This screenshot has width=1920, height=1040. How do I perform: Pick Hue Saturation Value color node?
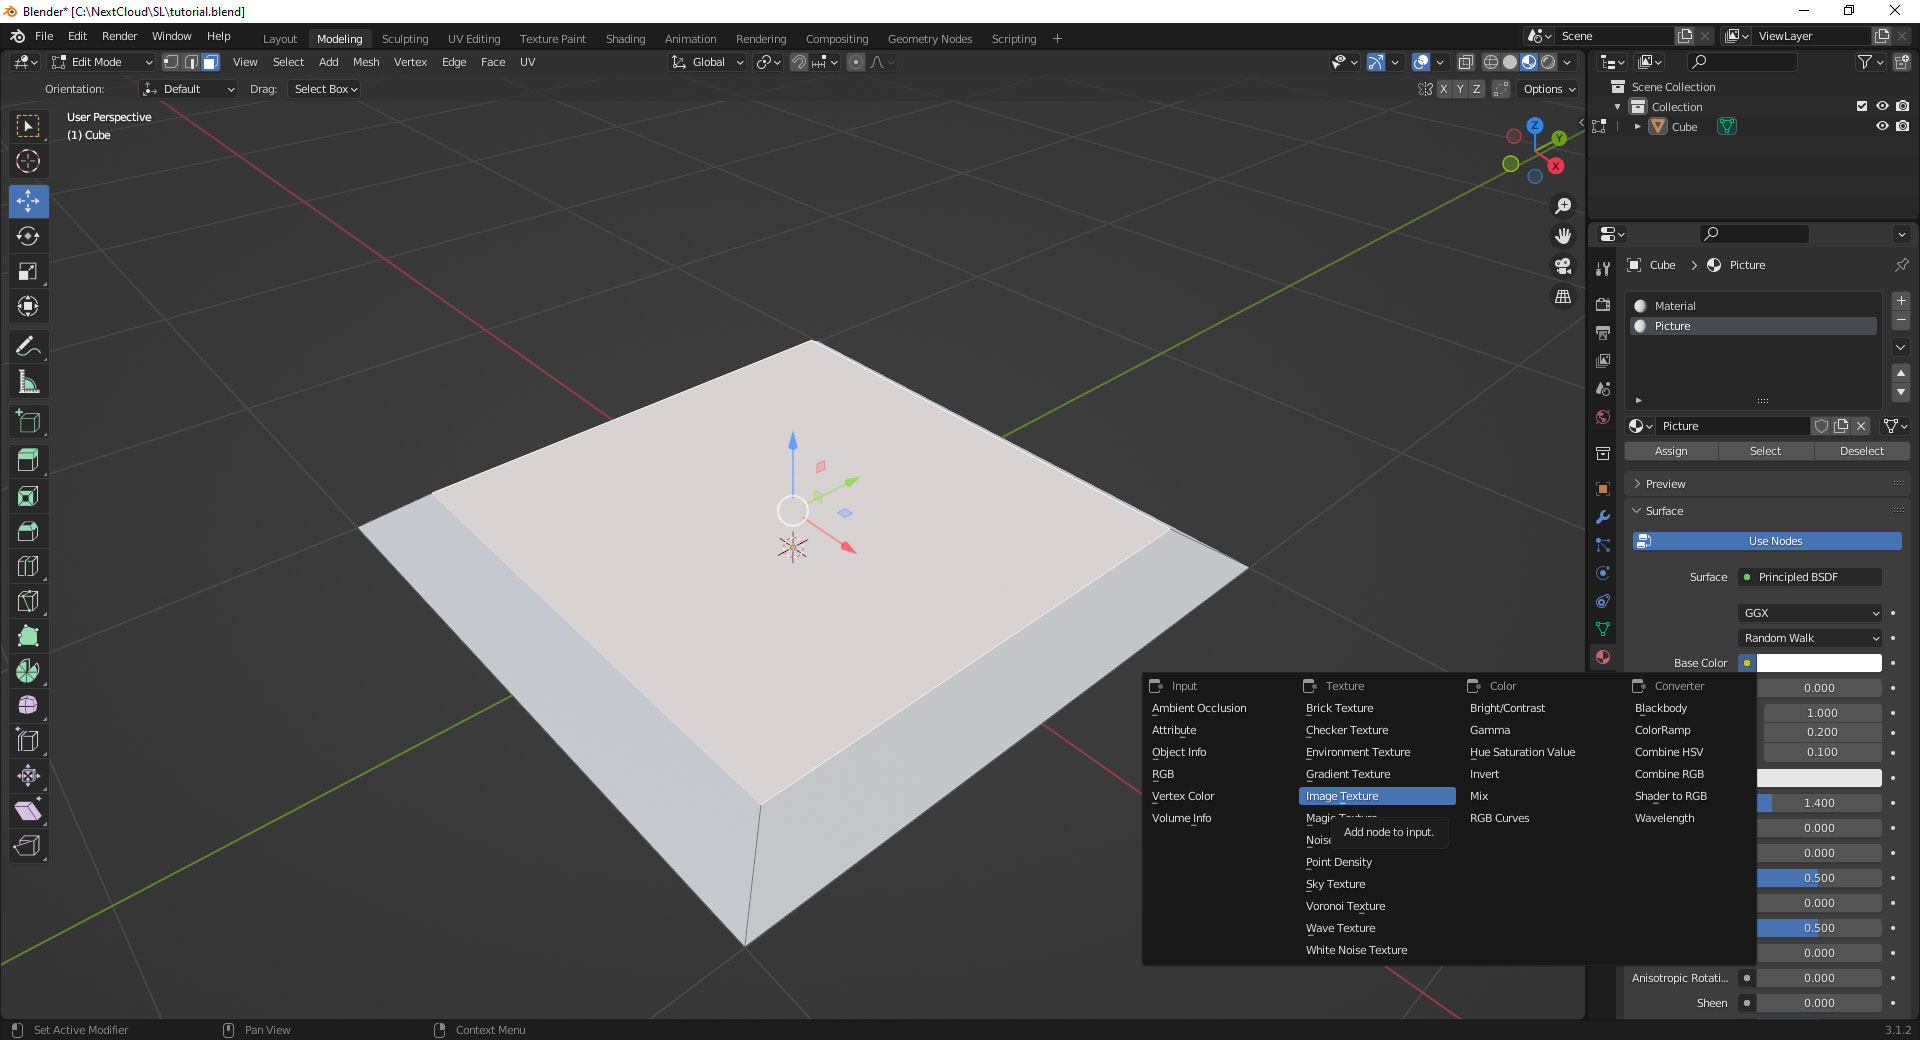(x=1522, y=752)
